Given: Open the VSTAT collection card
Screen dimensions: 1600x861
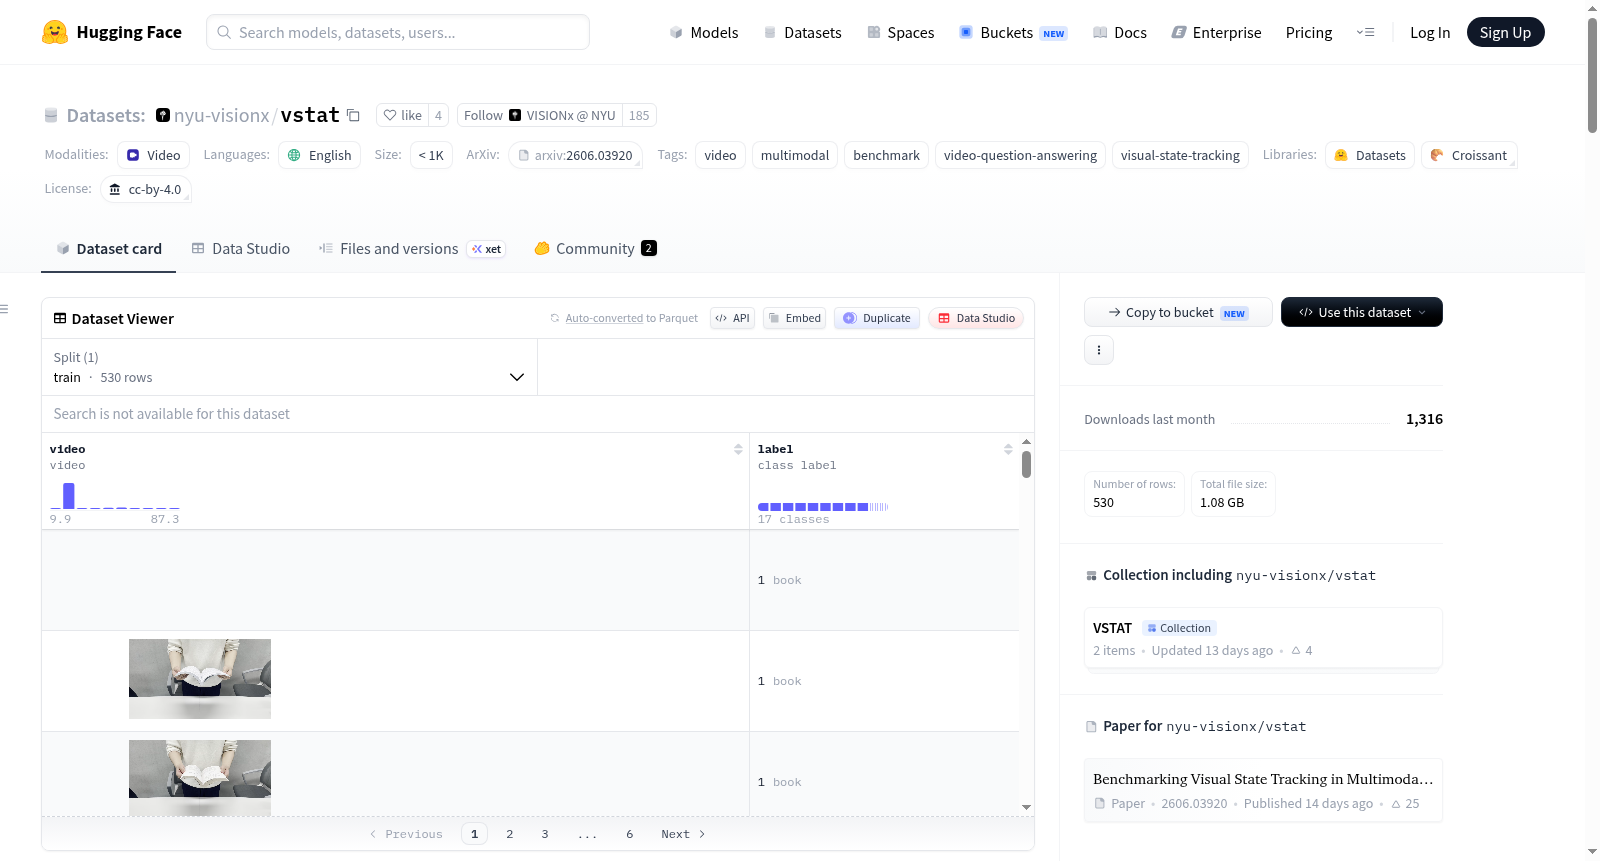Looking at the screenshot, I should coord(1263,638).
